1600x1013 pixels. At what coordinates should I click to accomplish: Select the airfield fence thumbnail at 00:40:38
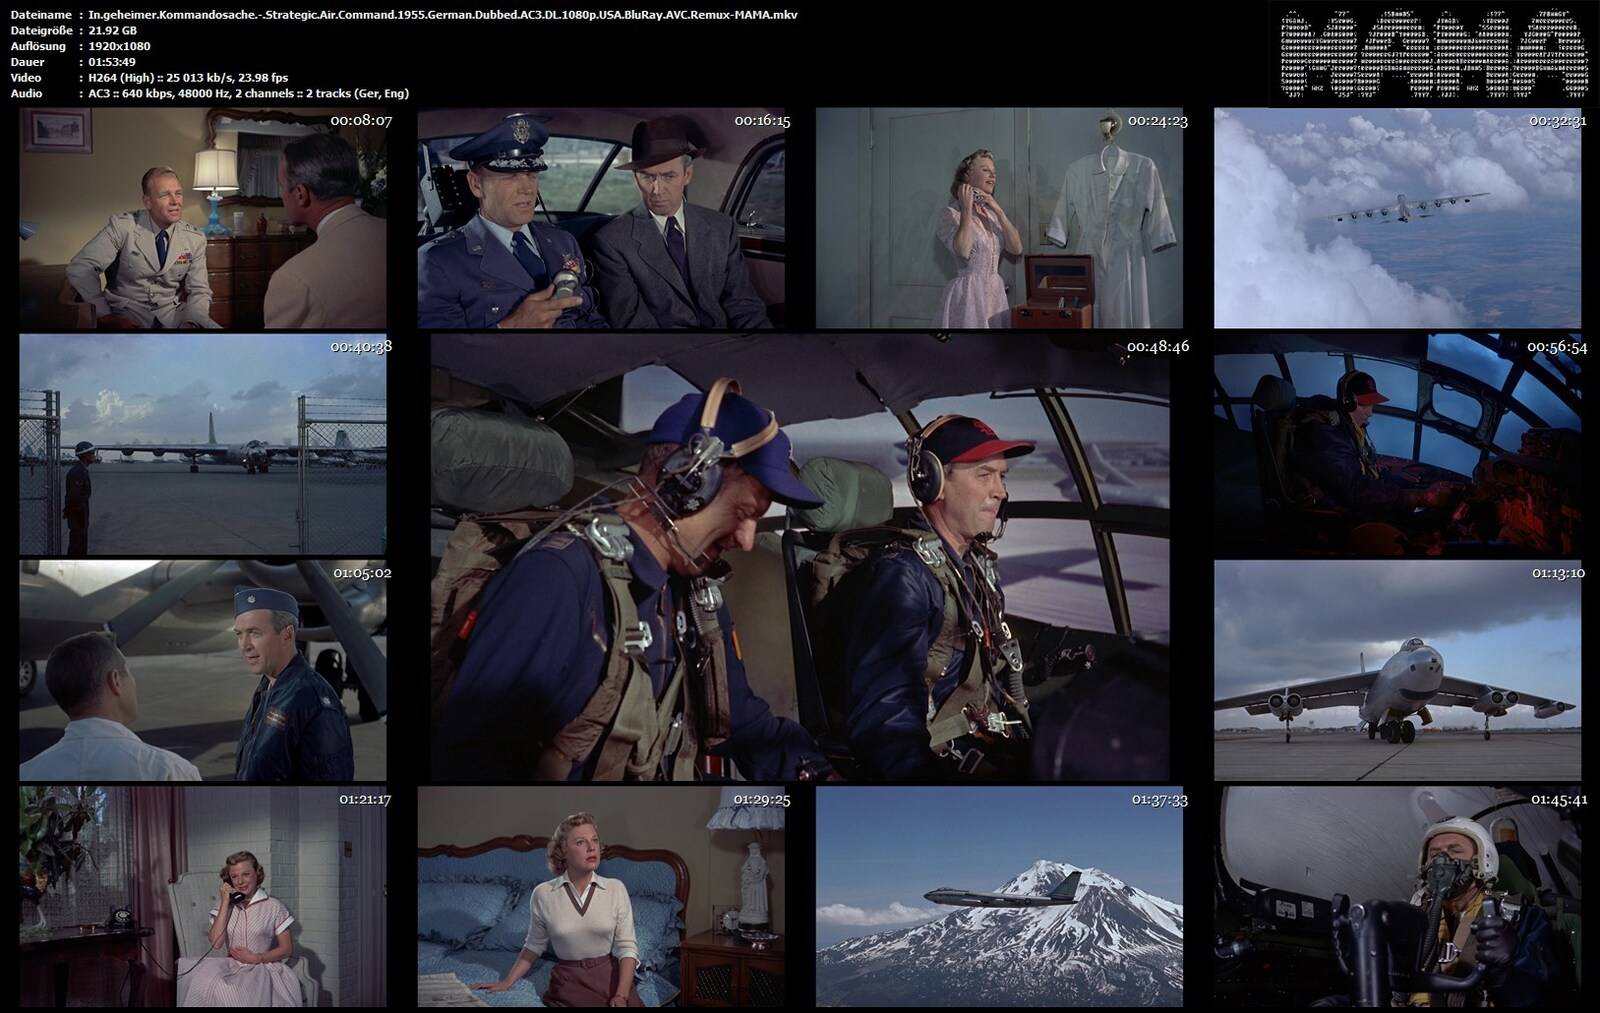203,445
